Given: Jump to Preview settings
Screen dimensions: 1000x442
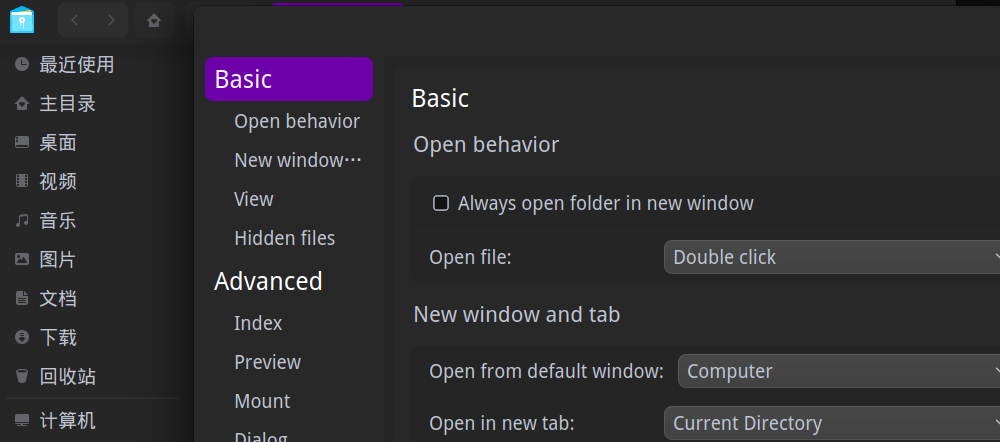Looking at the screenshot, I should pos(267,362).
